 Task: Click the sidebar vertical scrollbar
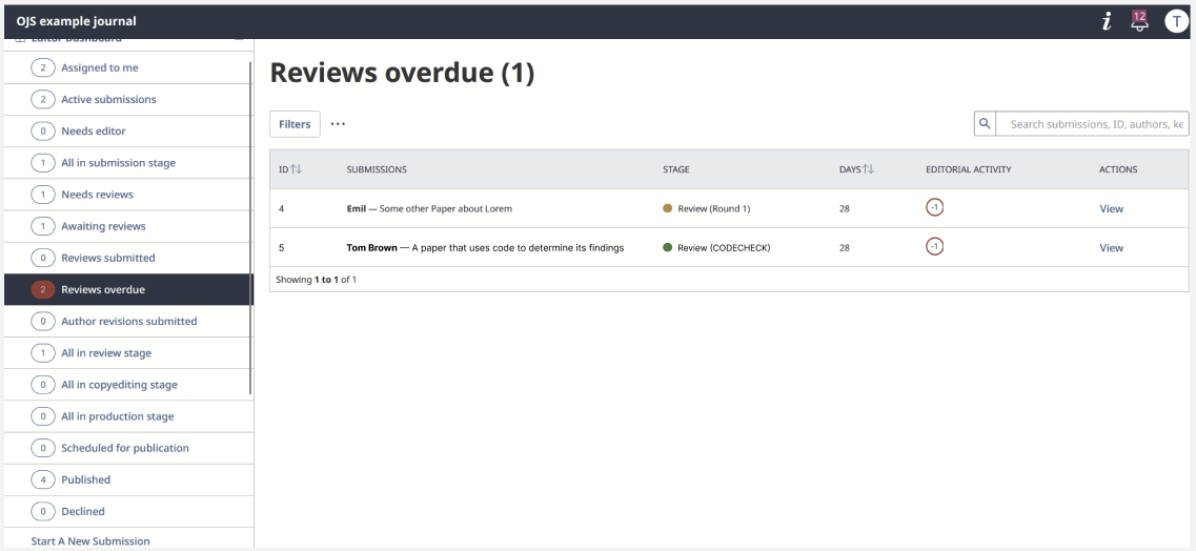[250, 230]
